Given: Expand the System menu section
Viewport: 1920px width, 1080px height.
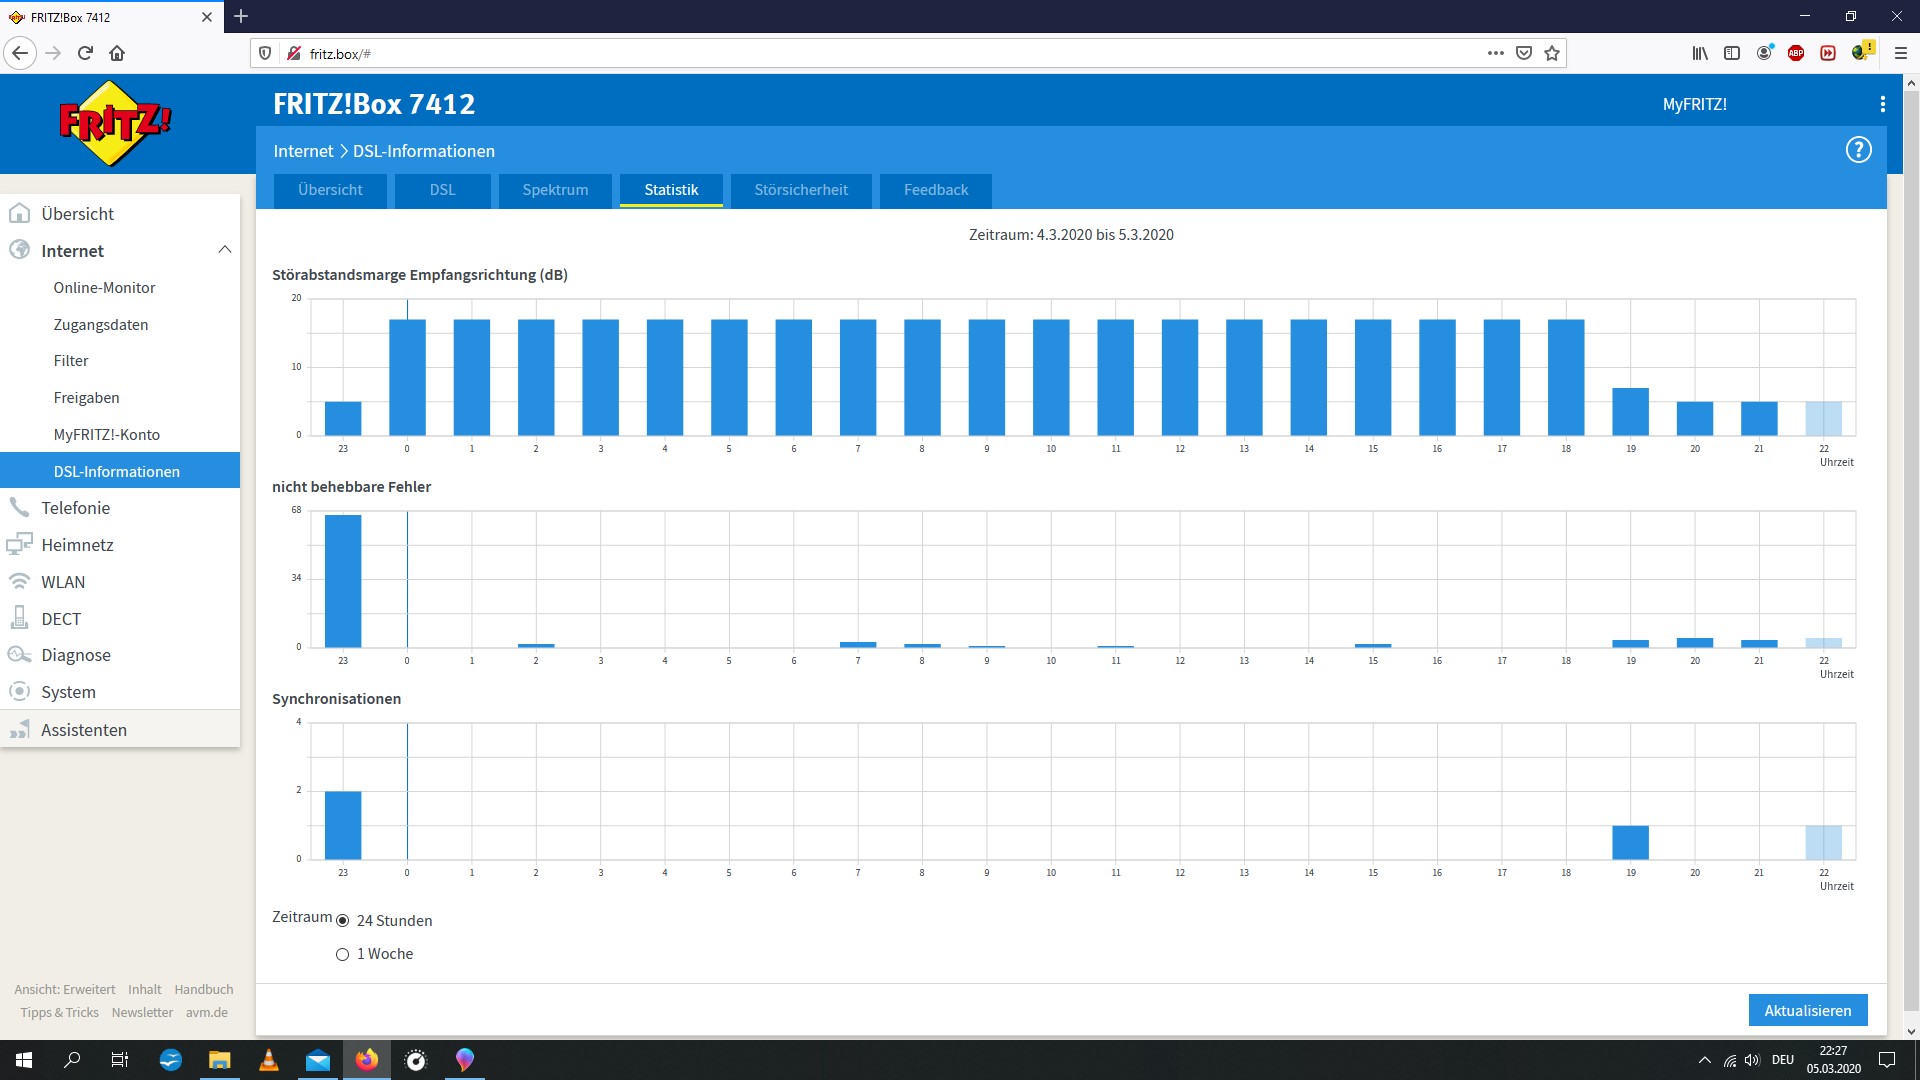Looking at the screenshot, I should click(68, 692).
